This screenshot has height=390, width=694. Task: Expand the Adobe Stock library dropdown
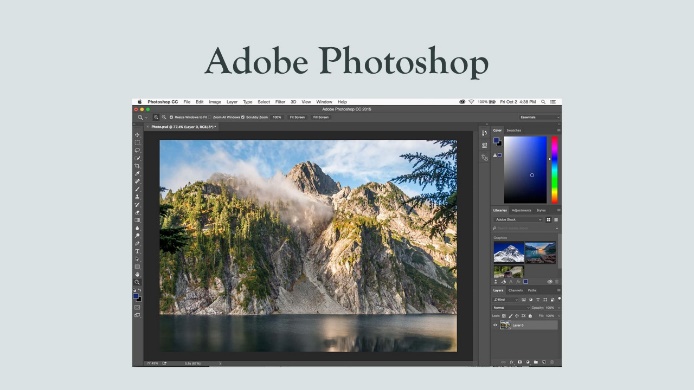coord(518,220)
